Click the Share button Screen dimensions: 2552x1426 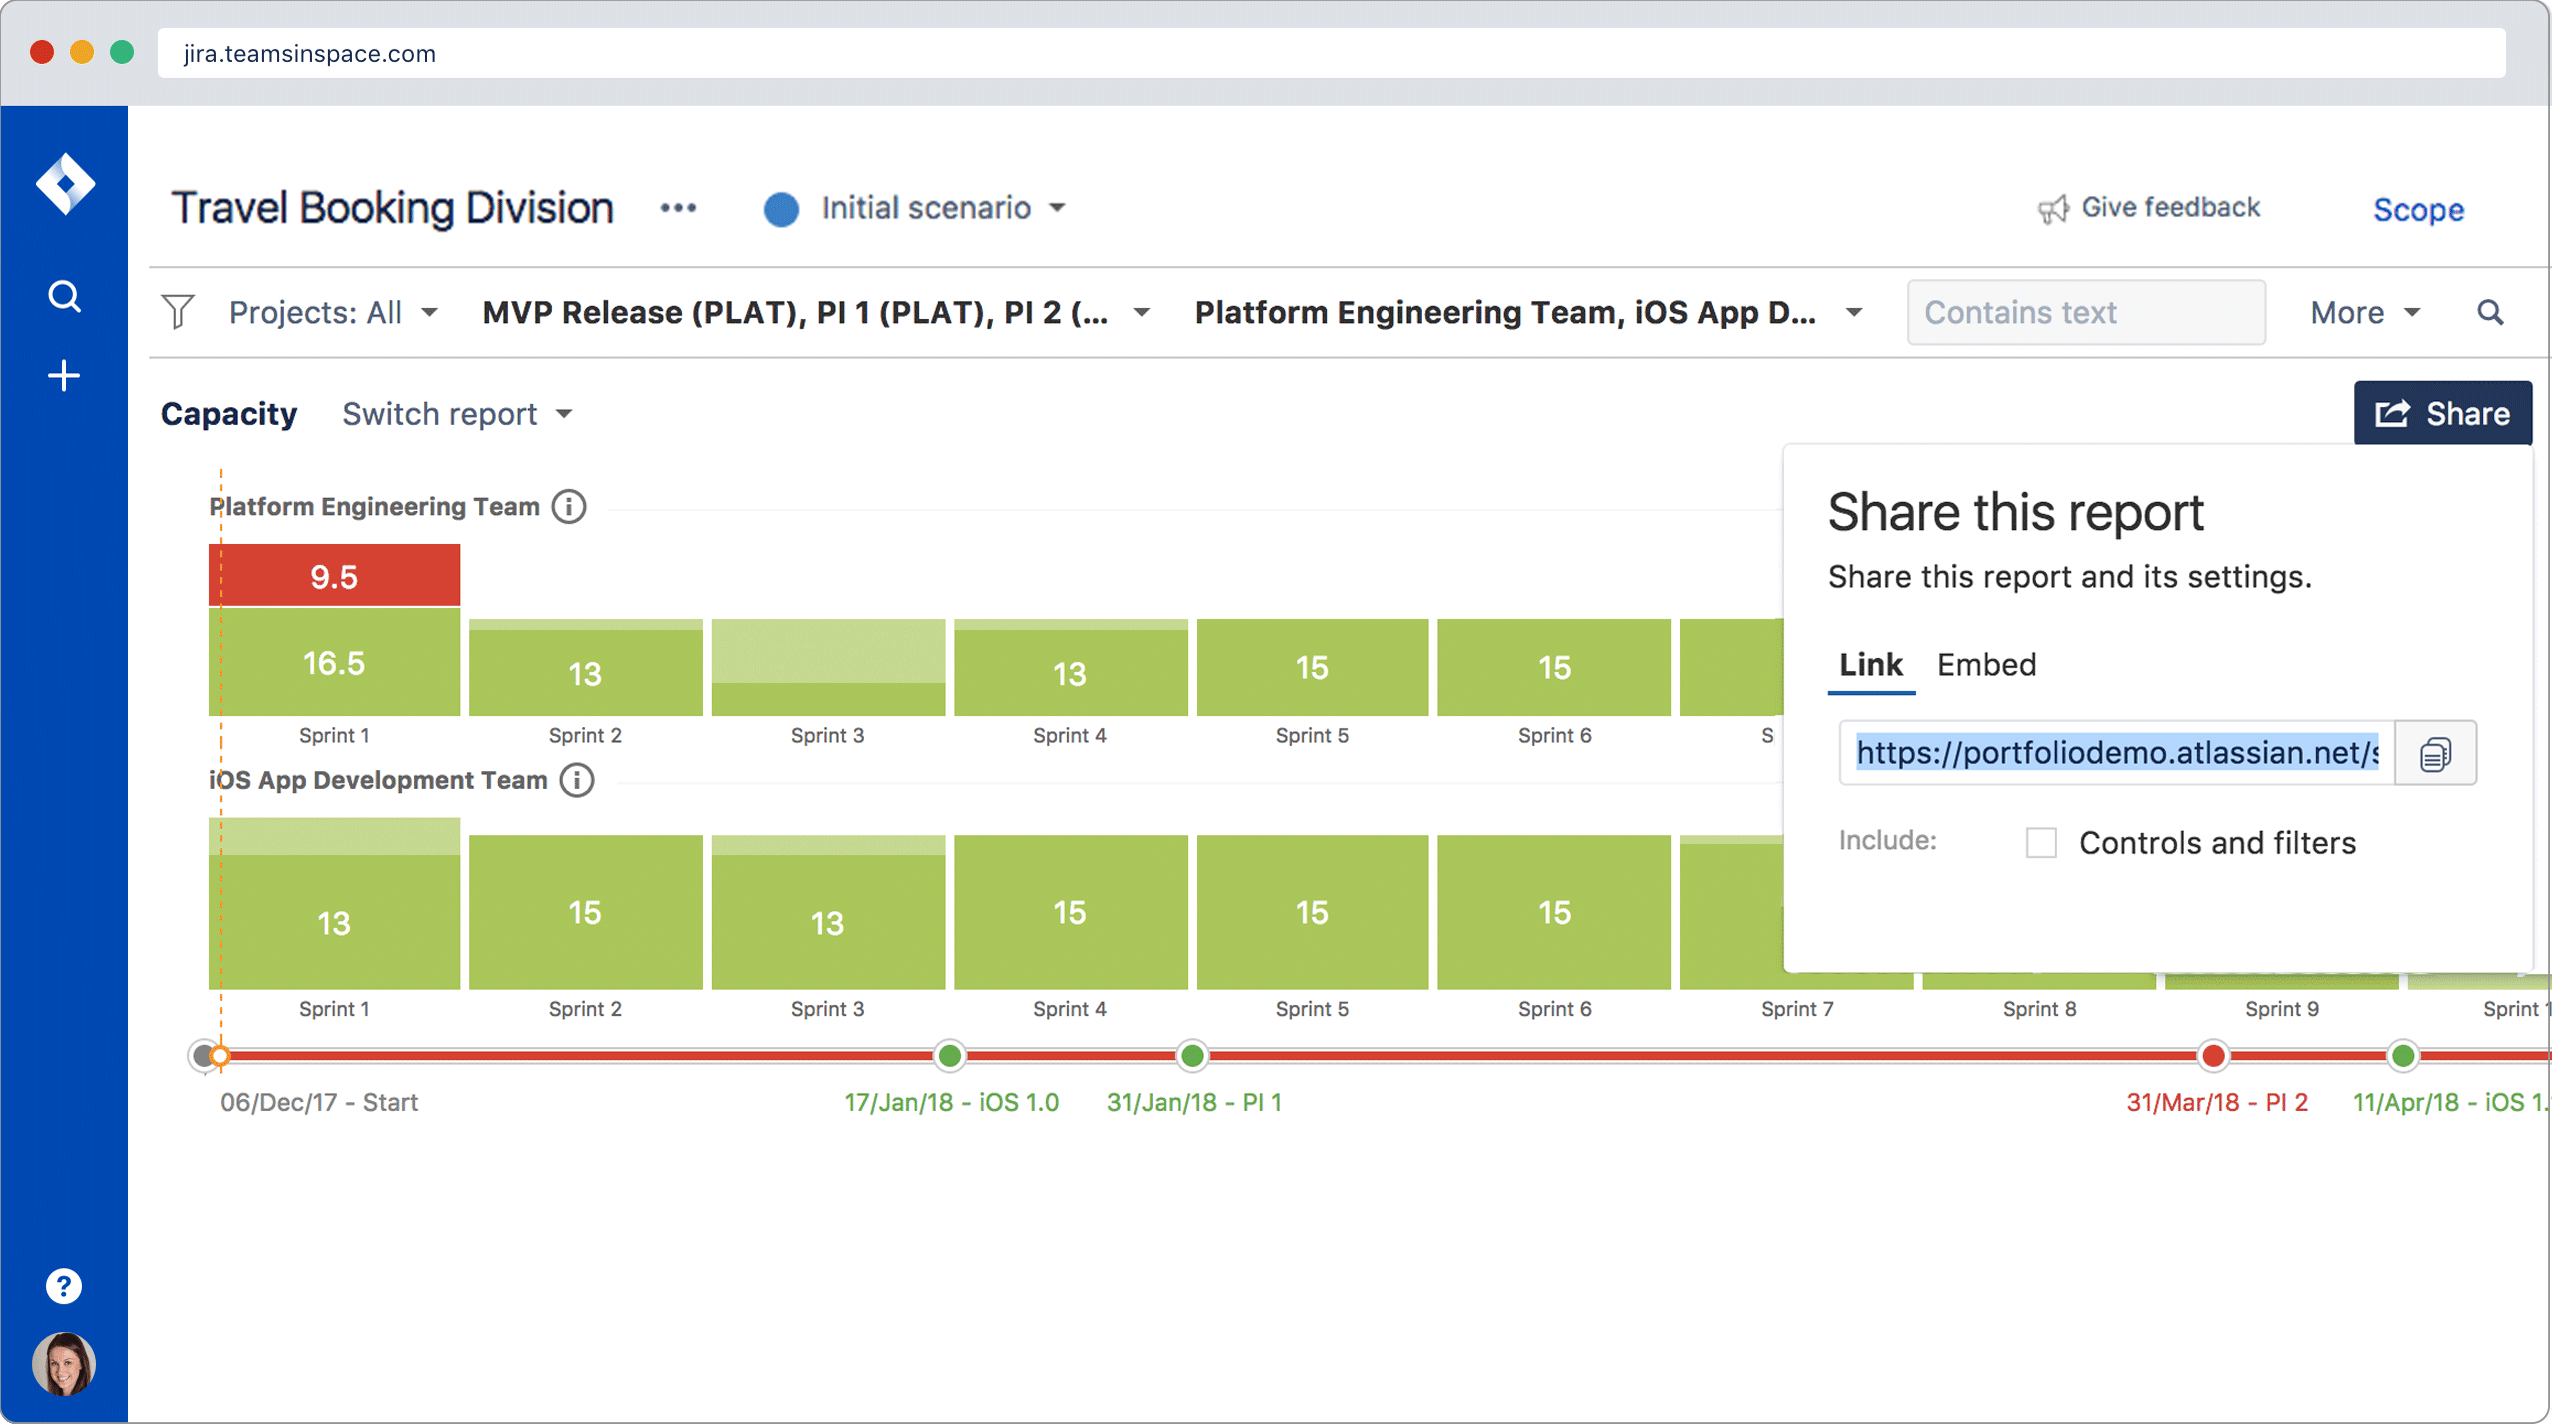coord(2442,413)
